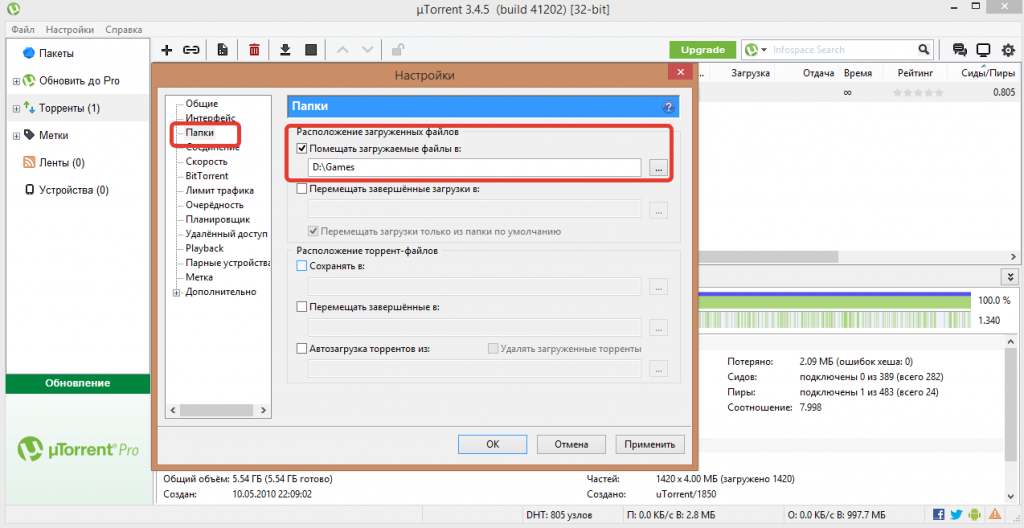The image size is (1024, 528).
Task: Select Playback in settings tree
Action: [x=204, y=248]
